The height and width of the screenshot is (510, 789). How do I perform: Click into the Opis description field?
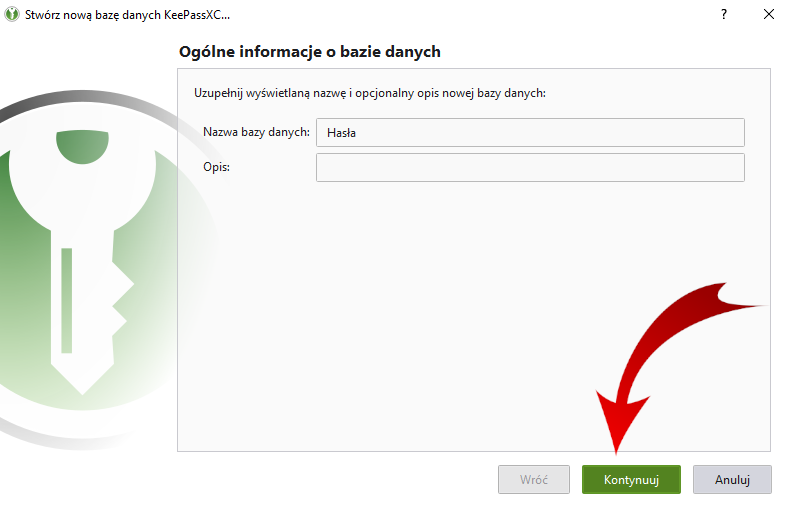530,167
